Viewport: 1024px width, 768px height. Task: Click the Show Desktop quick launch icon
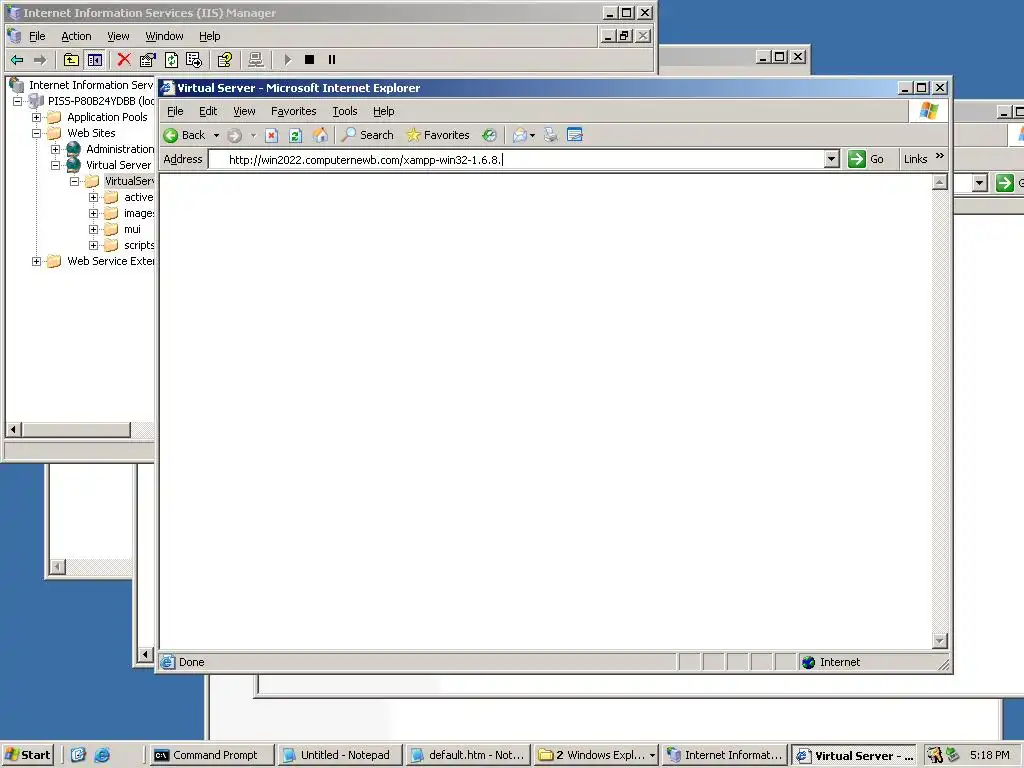[78, 755]
